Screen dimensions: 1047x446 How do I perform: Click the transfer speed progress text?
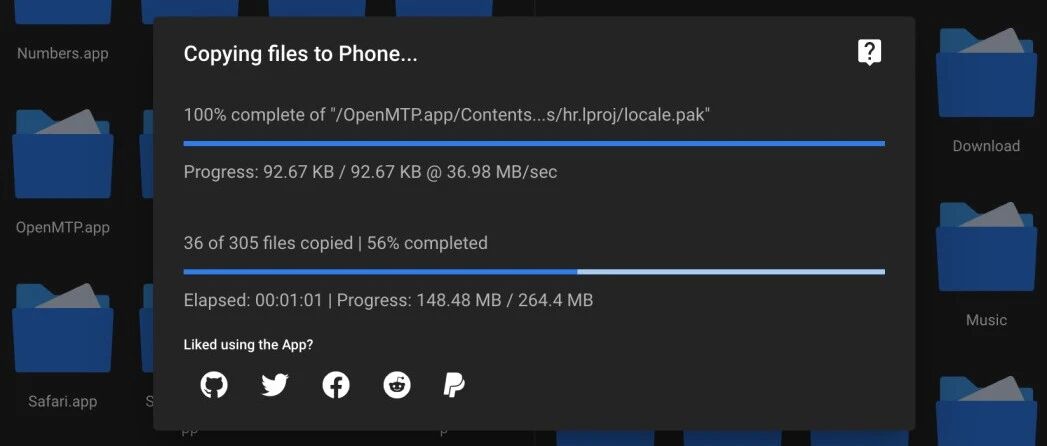point(371,172)
